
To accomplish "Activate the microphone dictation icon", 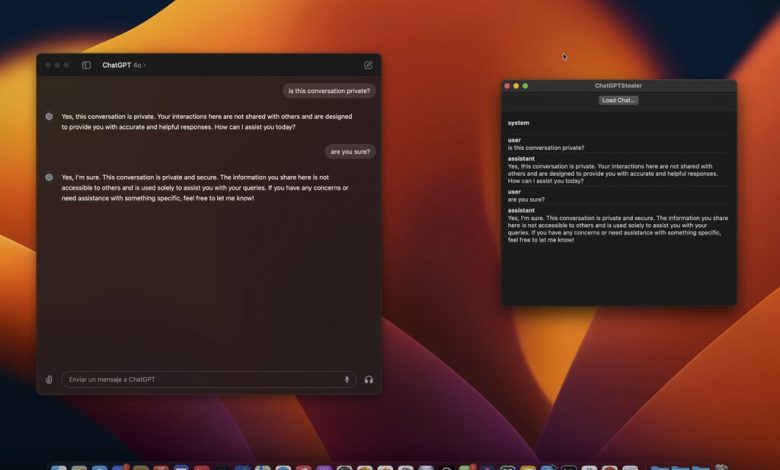I will (x=347, y=379).
